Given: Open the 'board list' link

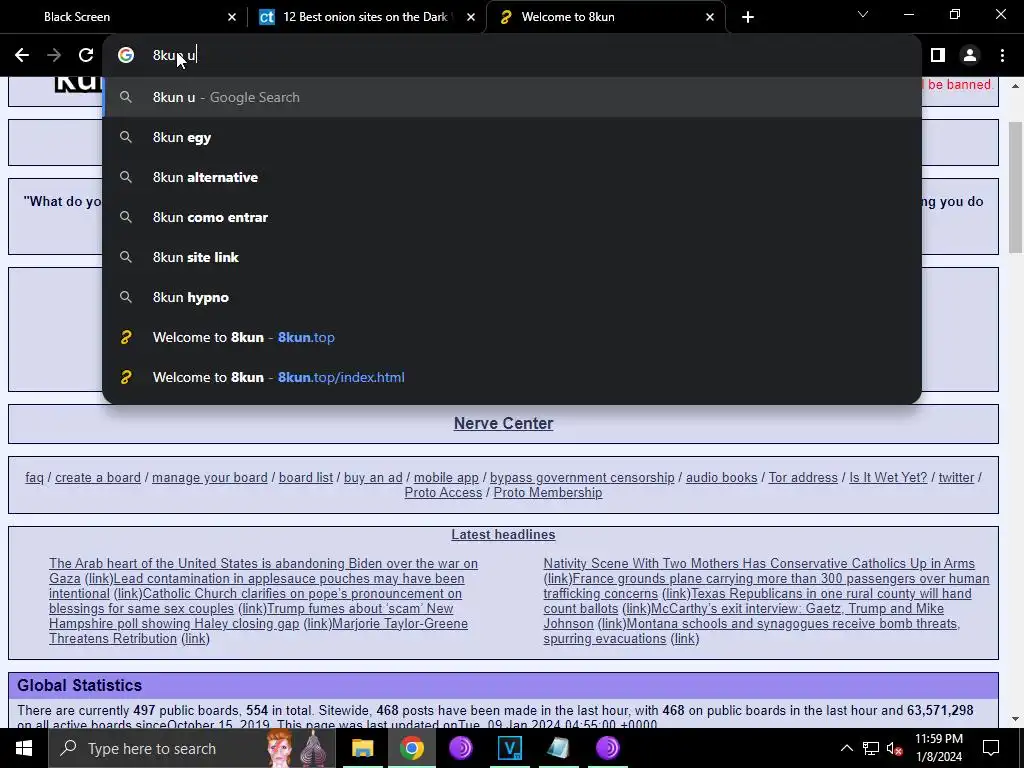Looking at the screenshot, I should pyautogui.click(x=306, y=477).
